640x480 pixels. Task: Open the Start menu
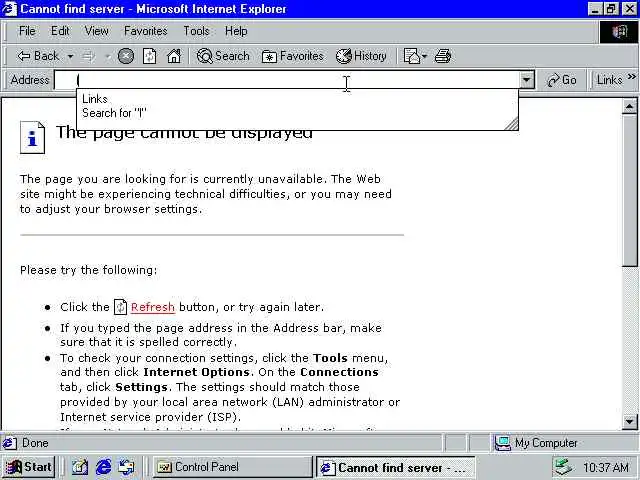click(29, 467)
